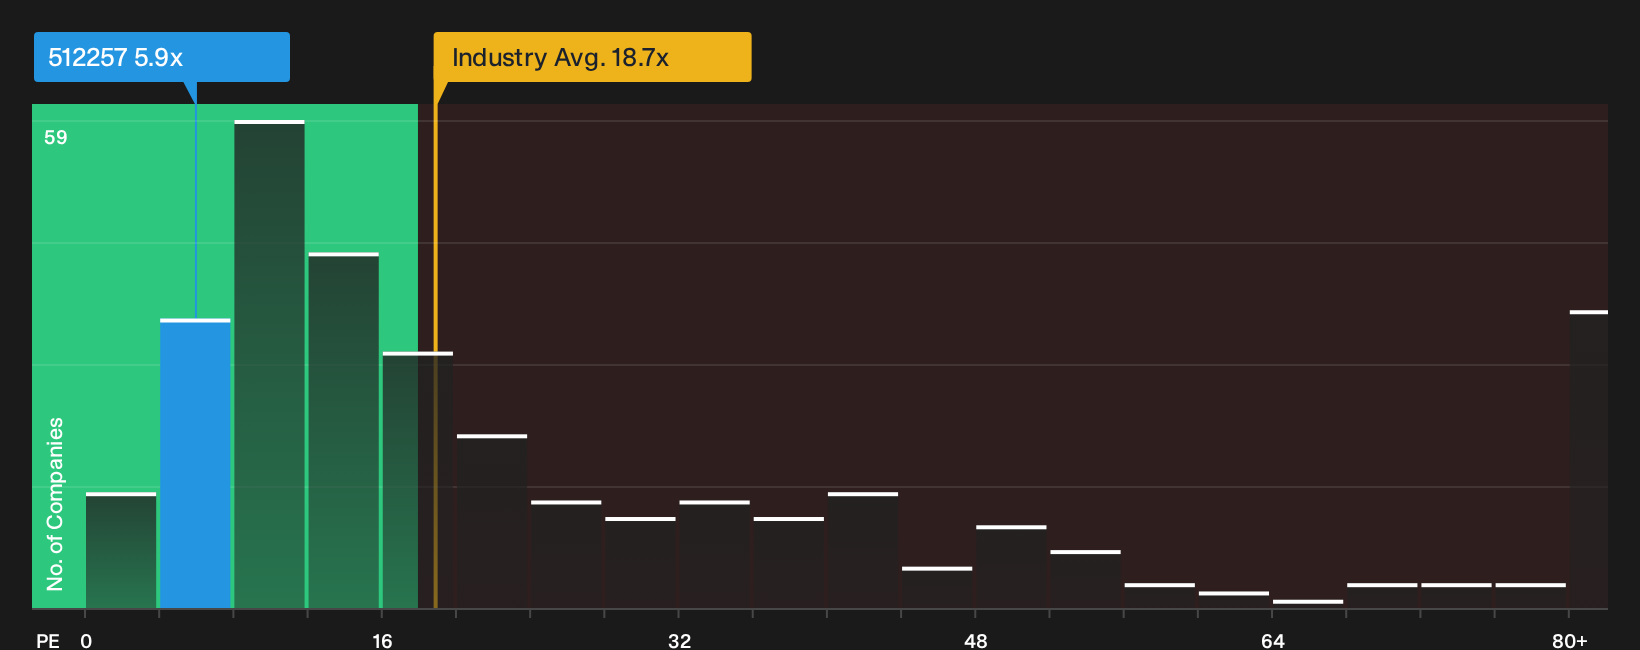Image resolution: width=1640 pixels, height=650 pixels.
Task: Click the PE axis label at bottom left
Action: [48, 640]
